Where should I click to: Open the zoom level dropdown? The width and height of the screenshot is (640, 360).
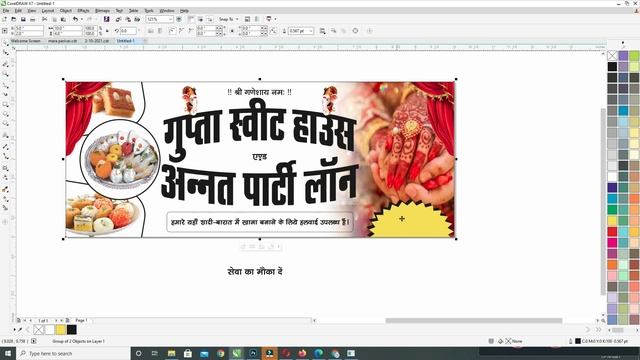pos(171,19)
